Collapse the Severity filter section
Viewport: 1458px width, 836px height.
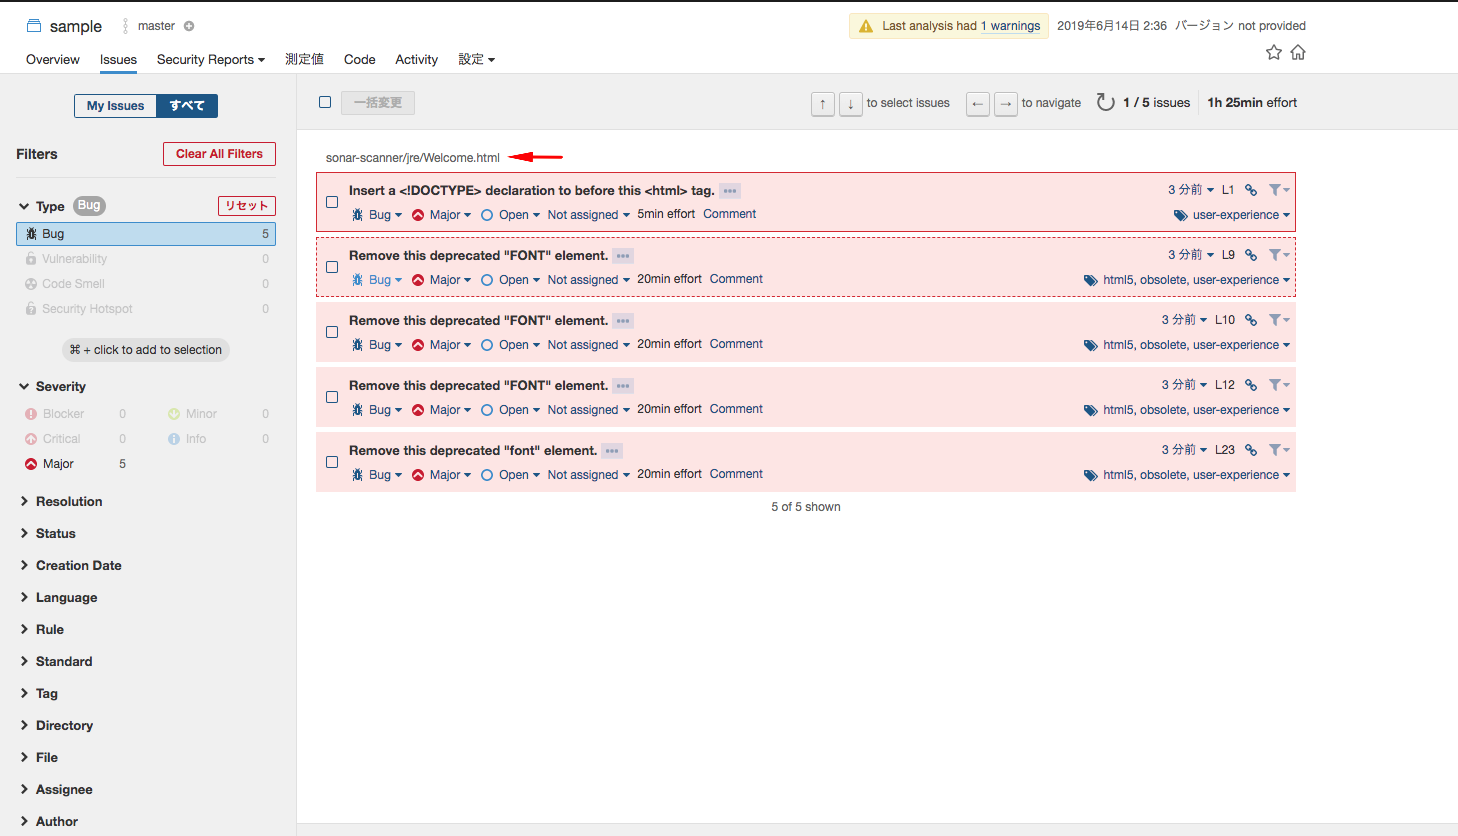(52, 387)
